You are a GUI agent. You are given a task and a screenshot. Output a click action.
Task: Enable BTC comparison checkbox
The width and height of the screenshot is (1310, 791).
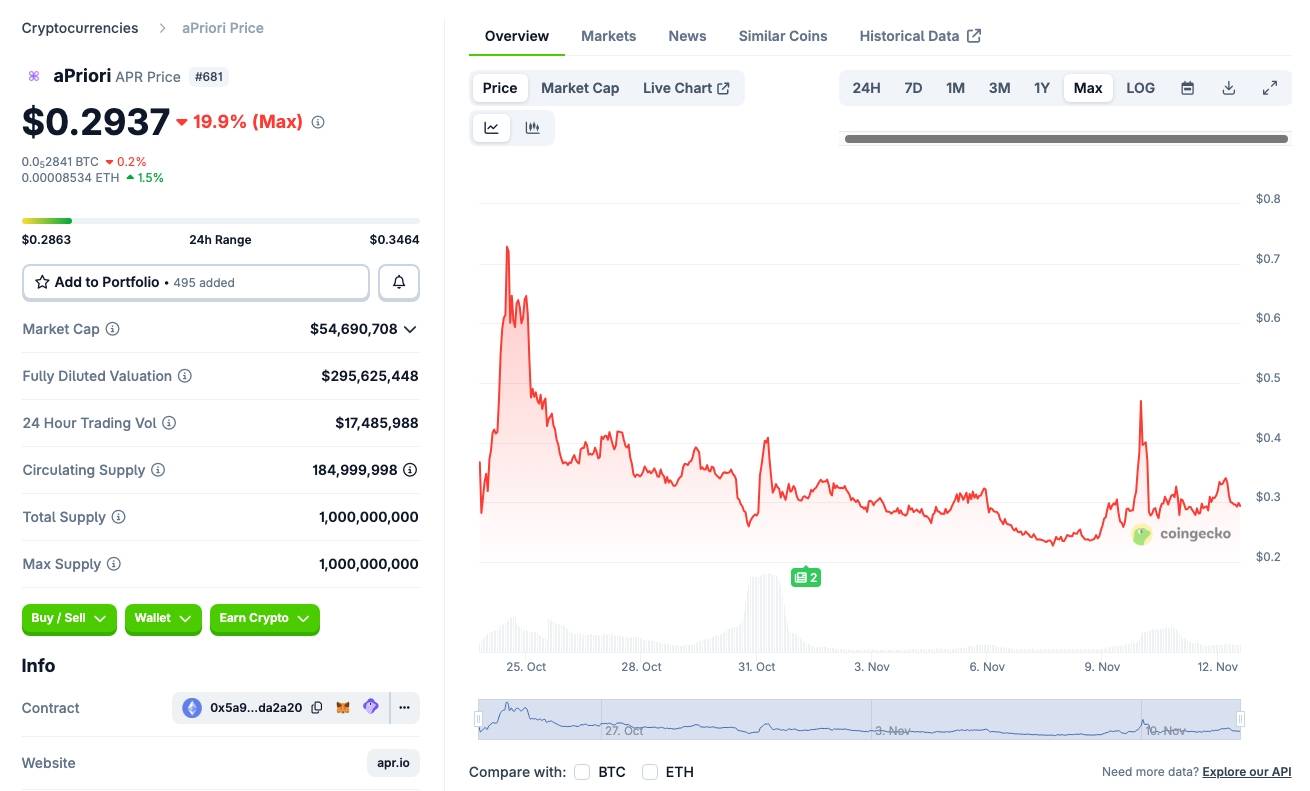(x=582, y=772)
